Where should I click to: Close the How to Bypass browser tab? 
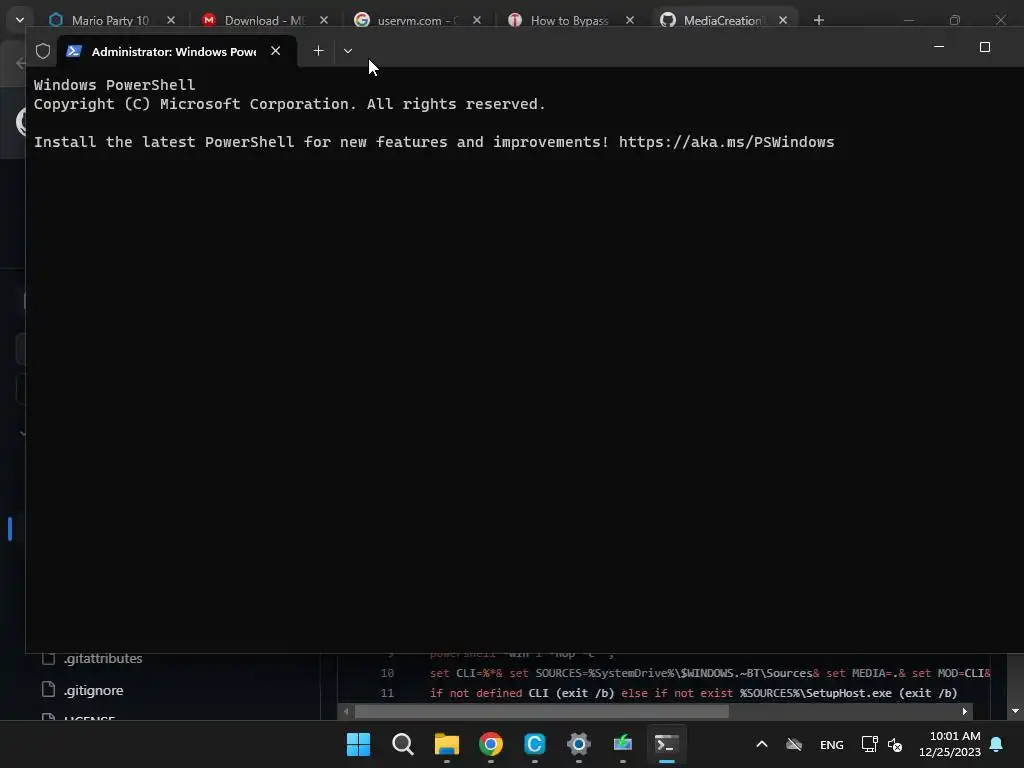(630, 20)
